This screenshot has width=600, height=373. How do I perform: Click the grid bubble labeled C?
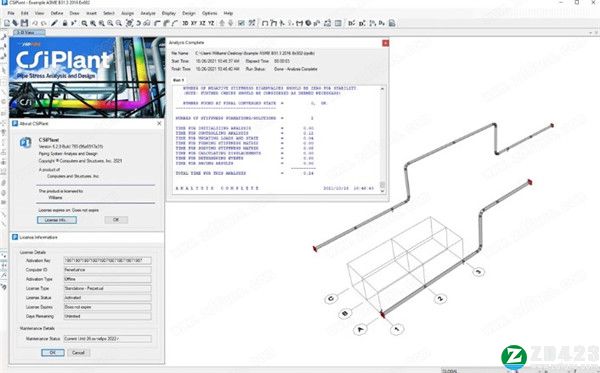(331, 298)
